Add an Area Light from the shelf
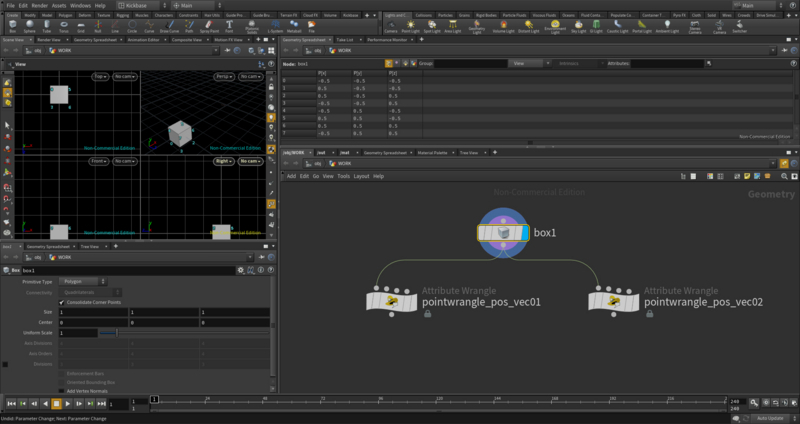The width and height of the screenshot is (800, 424). coord(453,26)
